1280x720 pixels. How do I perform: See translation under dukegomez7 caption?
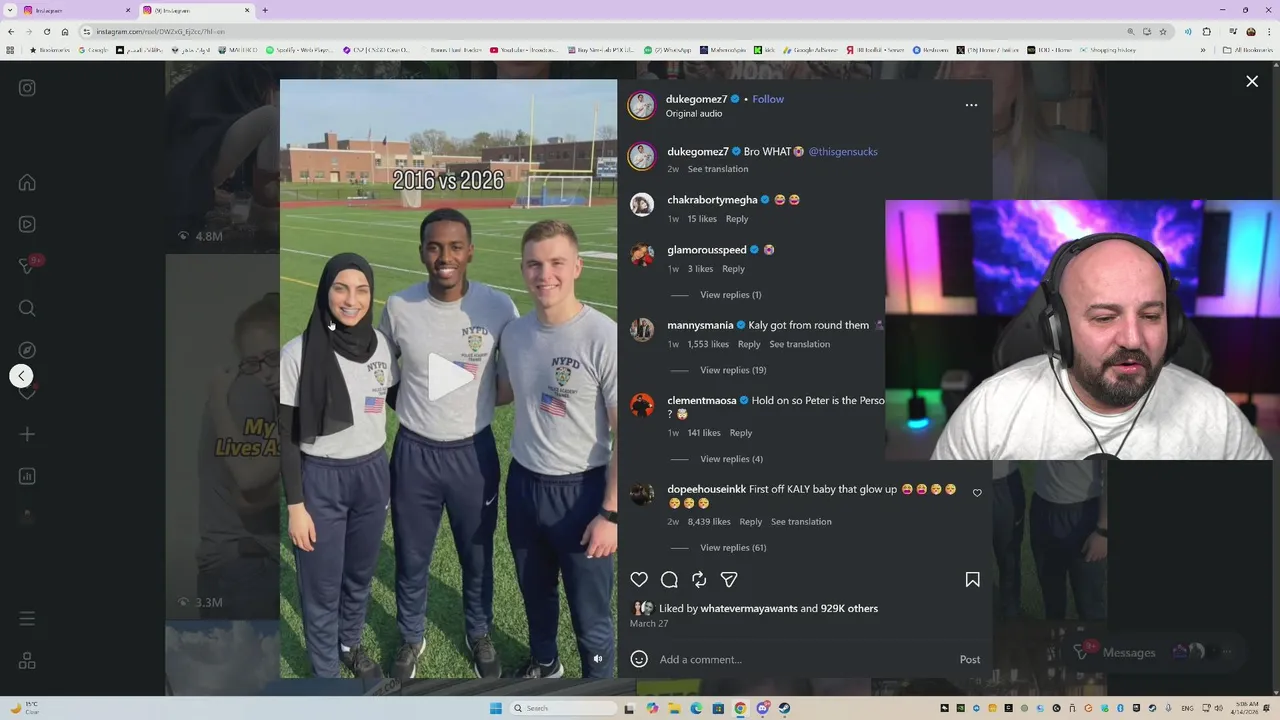coord(718,169)
